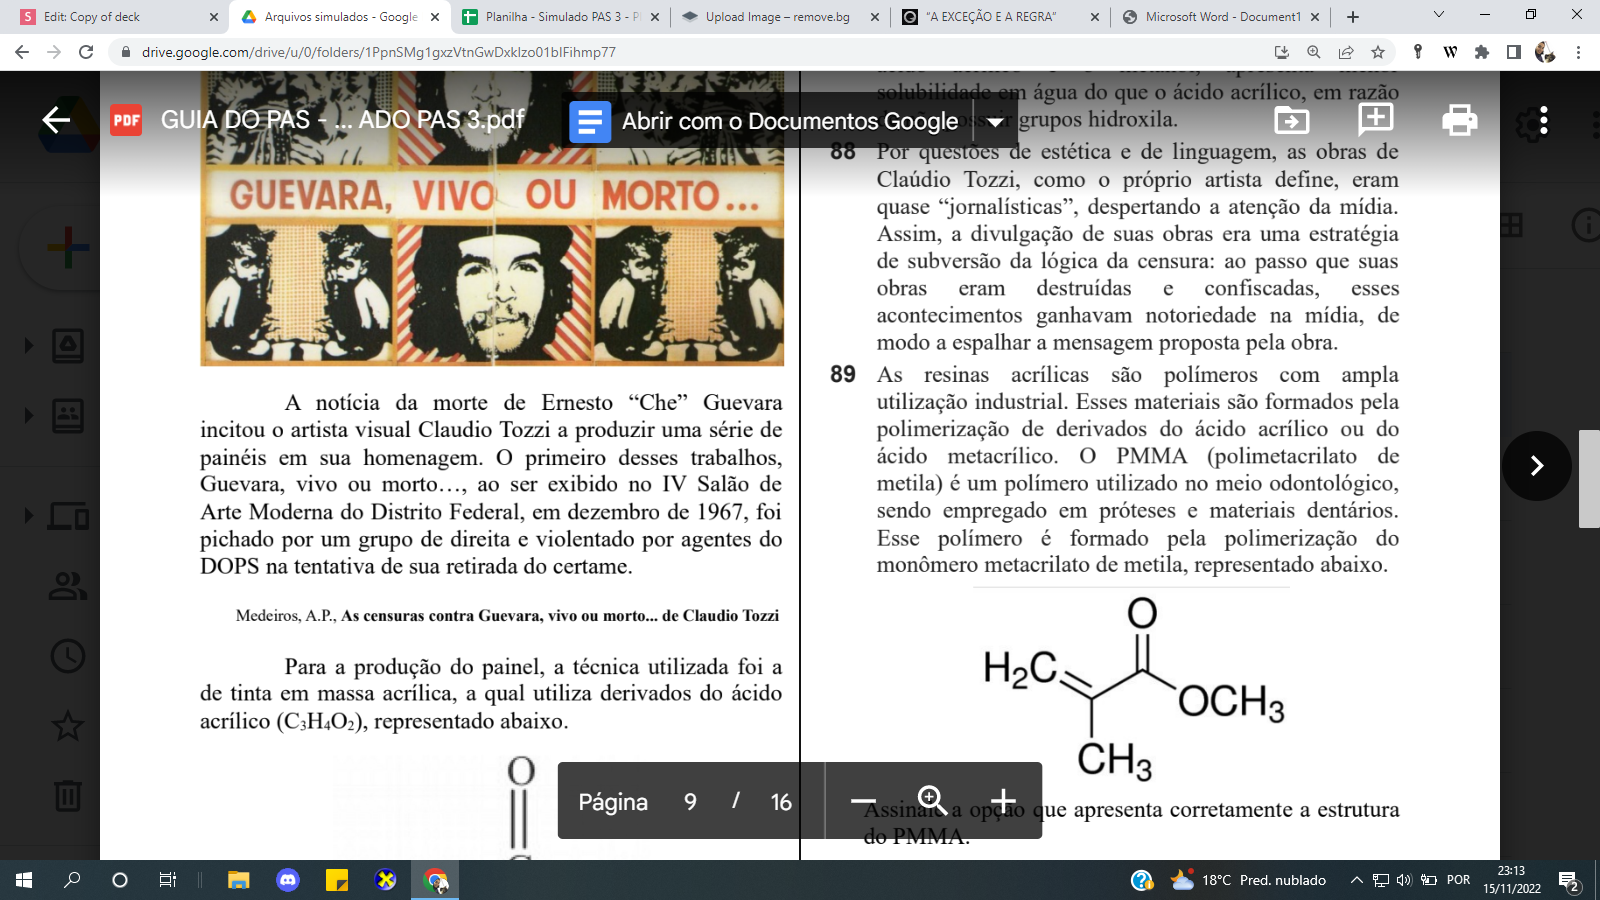Screen dimensions: 1600x900
Task: Close the 'Arquivos simulados - Google' tab
Action: [x=435, y=17]
